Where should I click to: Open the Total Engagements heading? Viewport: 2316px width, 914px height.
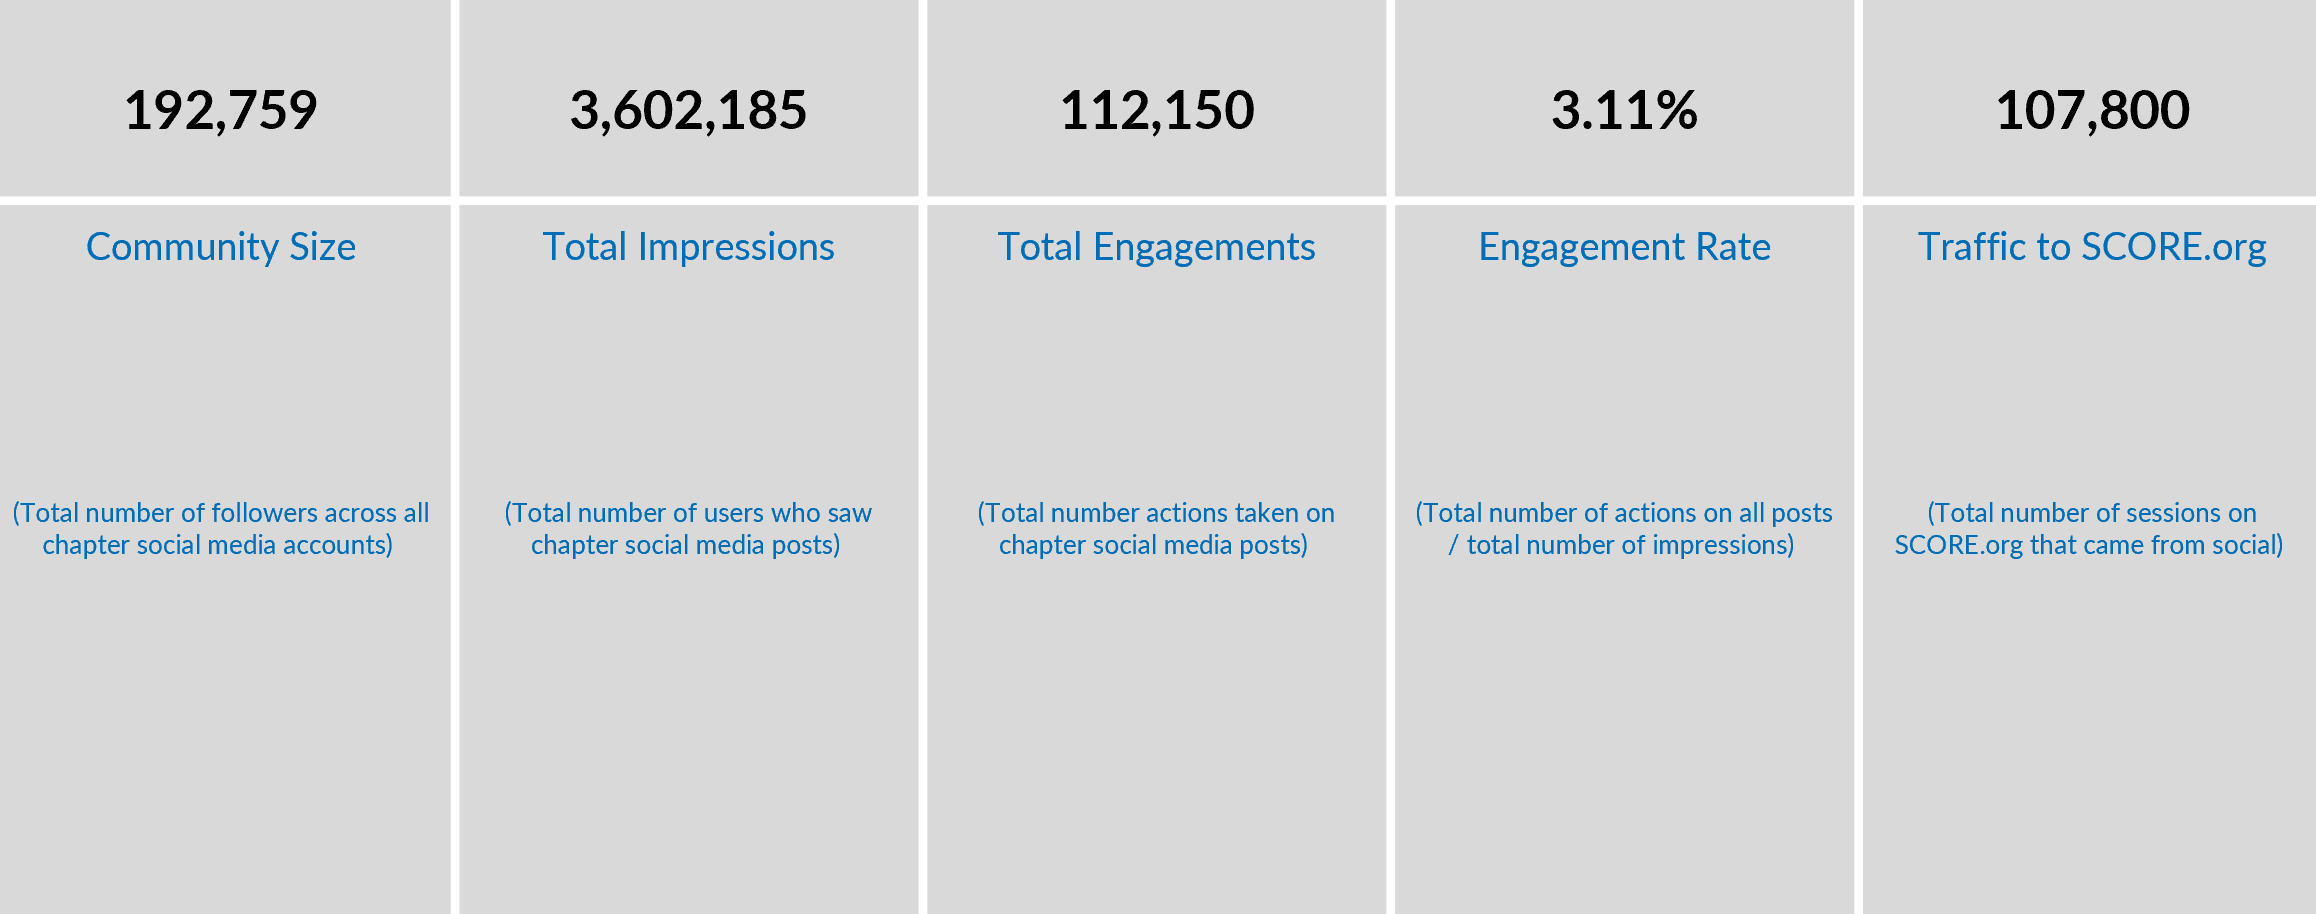1157,247
